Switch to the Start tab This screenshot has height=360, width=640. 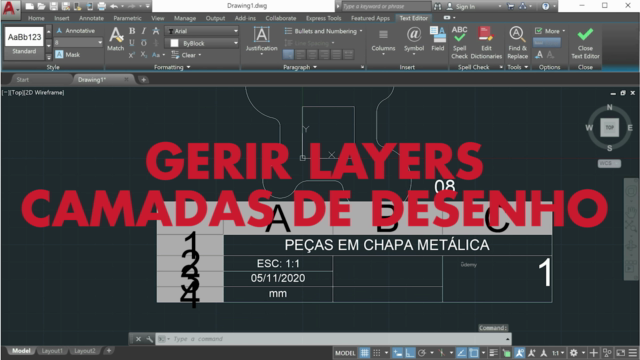(22, 80)
